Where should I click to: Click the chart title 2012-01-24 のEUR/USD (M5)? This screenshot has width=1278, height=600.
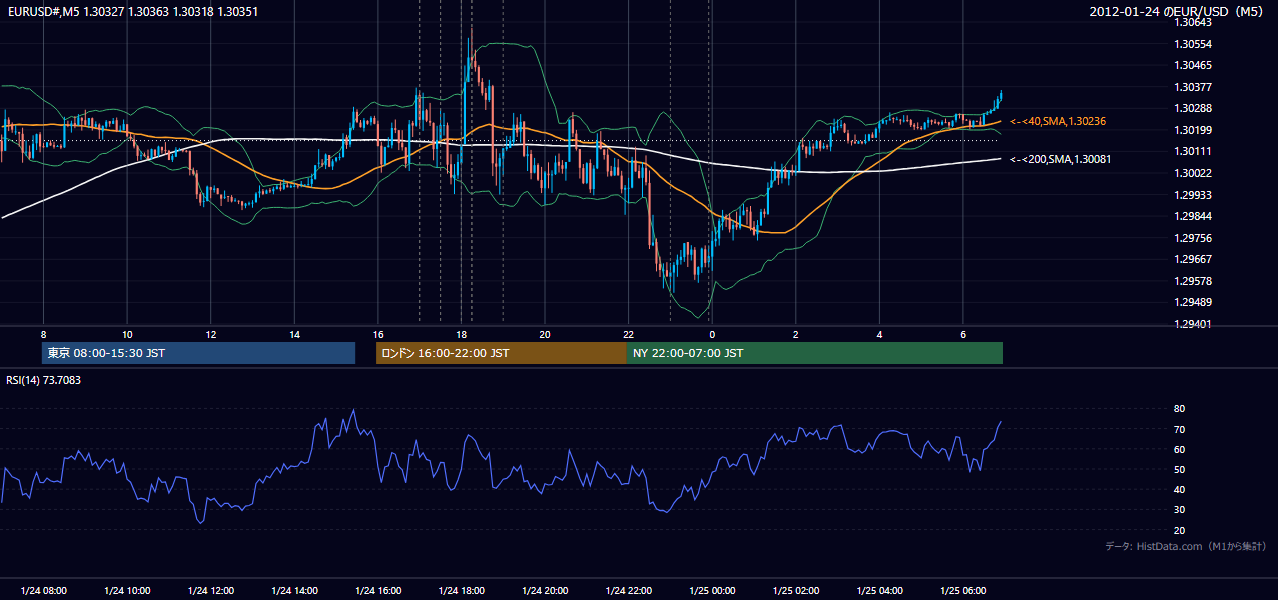[1177, 11]
